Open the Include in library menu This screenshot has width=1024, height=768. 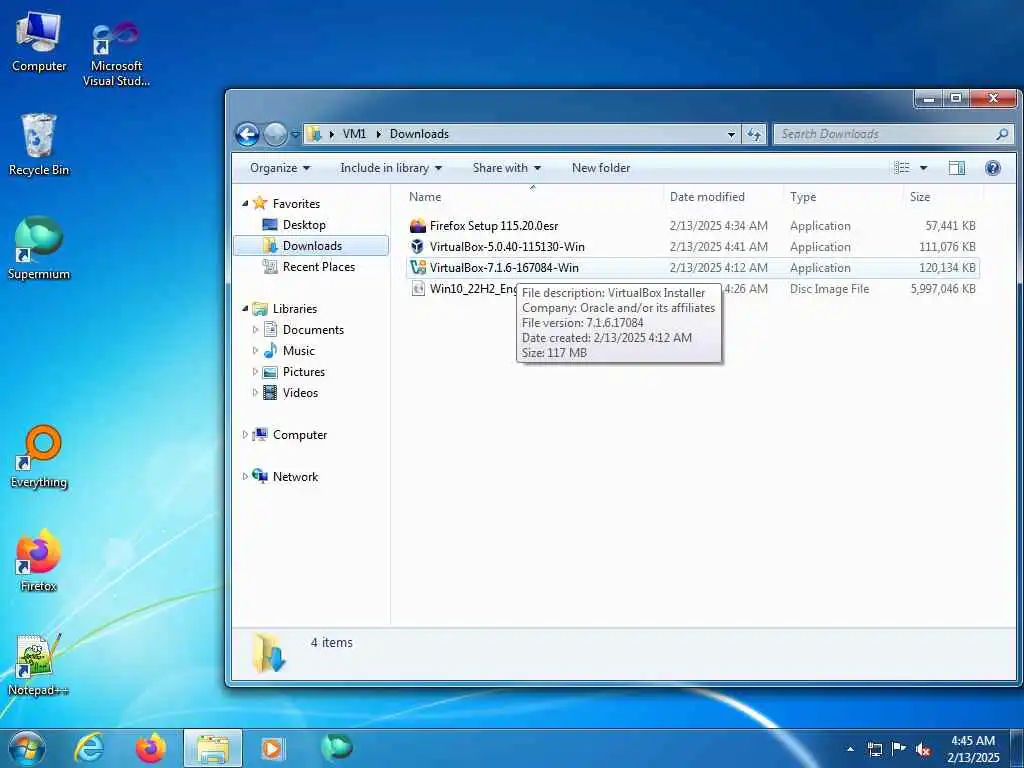391,168
